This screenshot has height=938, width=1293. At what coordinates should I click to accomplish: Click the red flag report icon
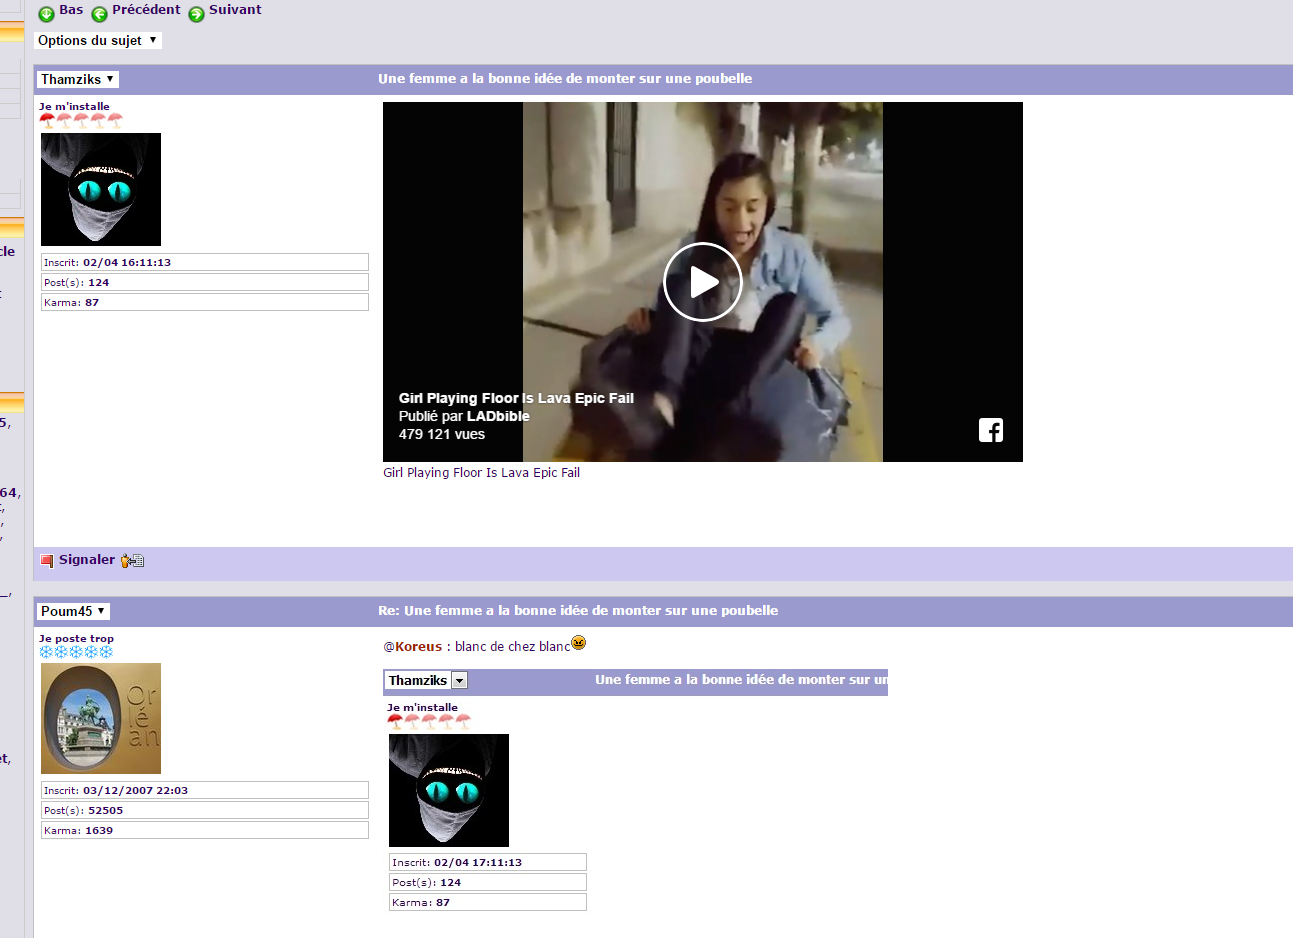coord(47,561)
